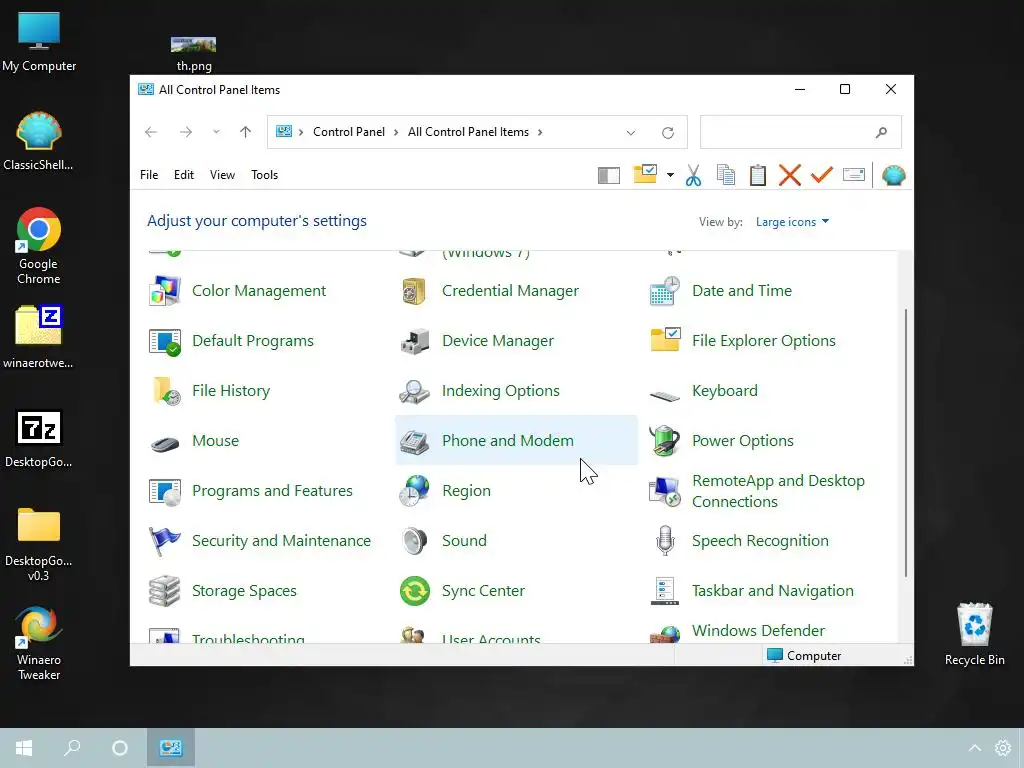Open the Sound speaker icon
Image resolution: width=1024 pixels, height=768 pixels.
414,541
